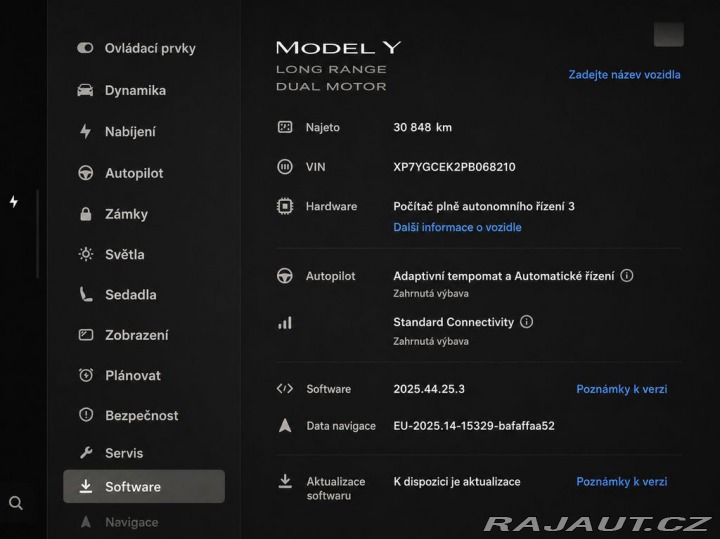The image size is (720, 539).
Task: Click the arrow icon beside Navigace
Action: click(85, 522)
